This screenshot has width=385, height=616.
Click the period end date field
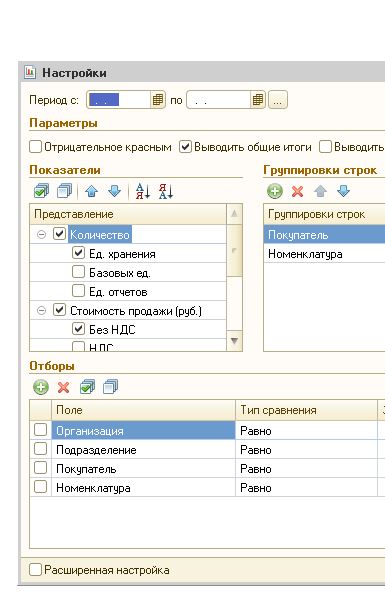tap(218, 100)
